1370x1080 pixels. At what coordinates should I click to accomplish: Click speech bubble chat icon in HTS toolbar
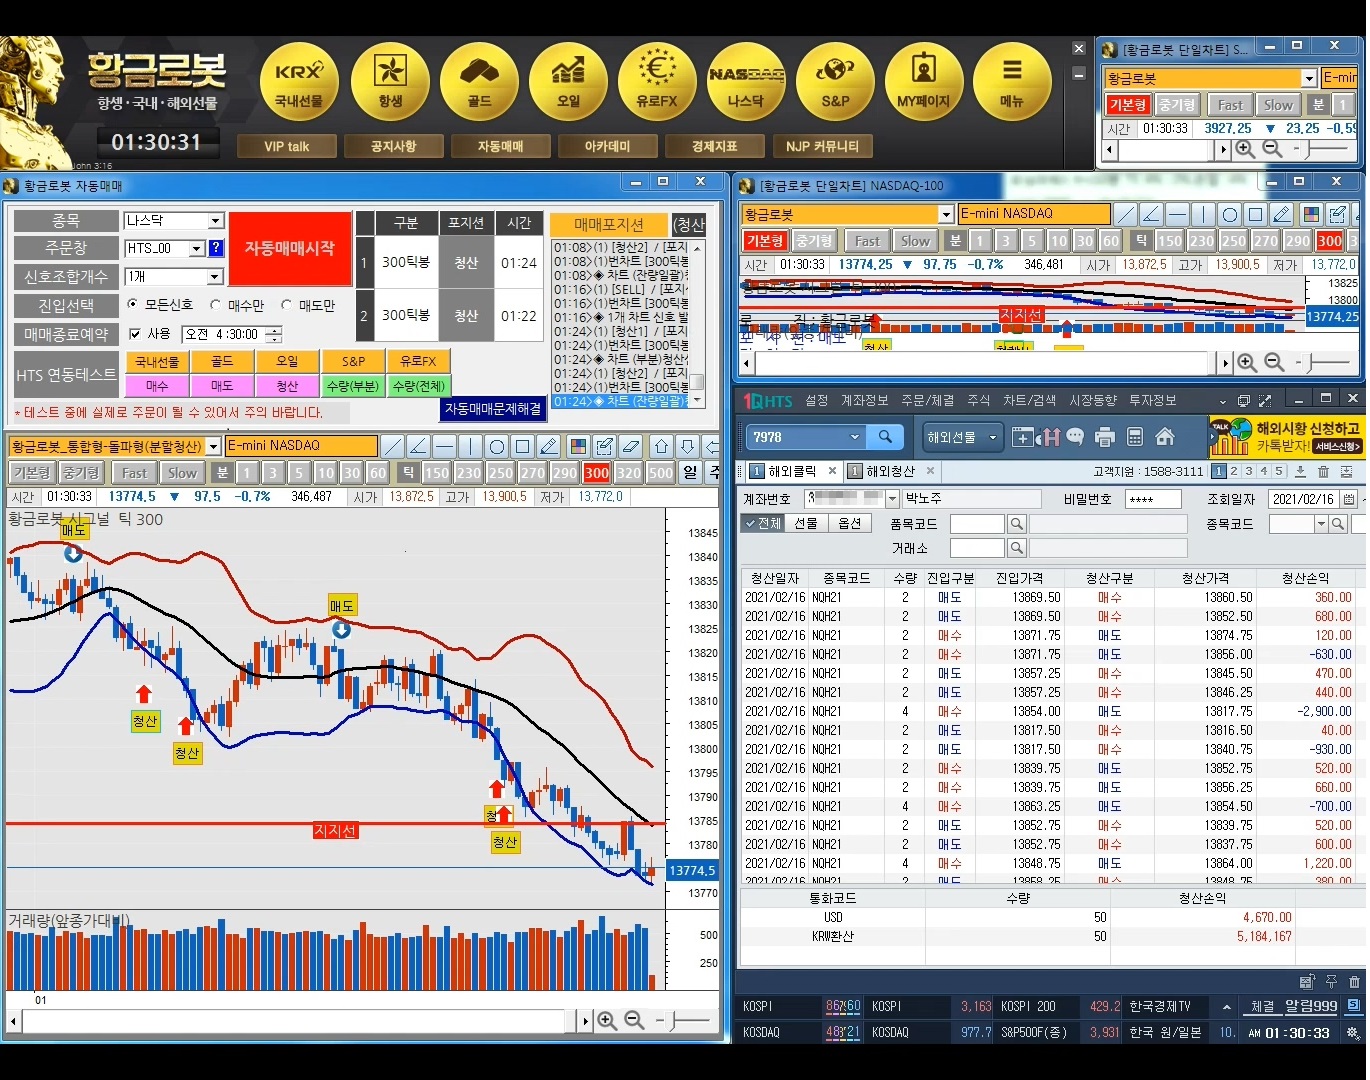click(1075, 437)
